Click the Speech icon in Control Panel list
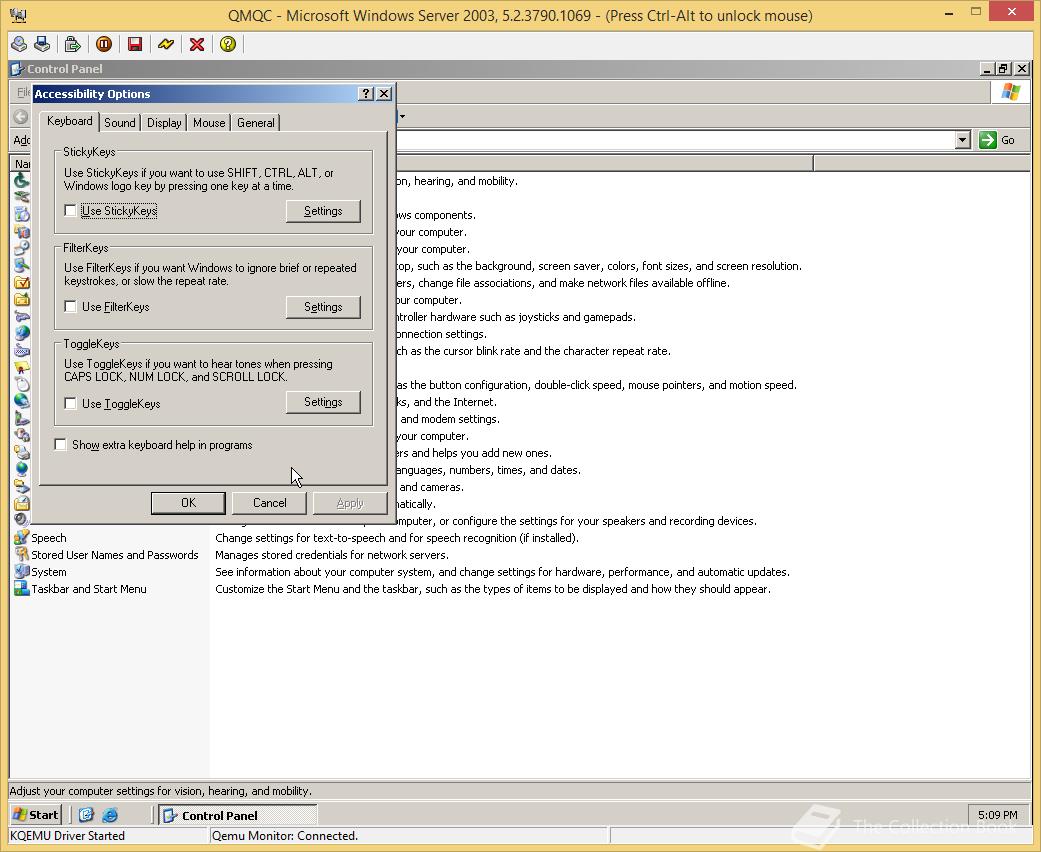This screenshot has width=1041, height=852. [22, 537]
